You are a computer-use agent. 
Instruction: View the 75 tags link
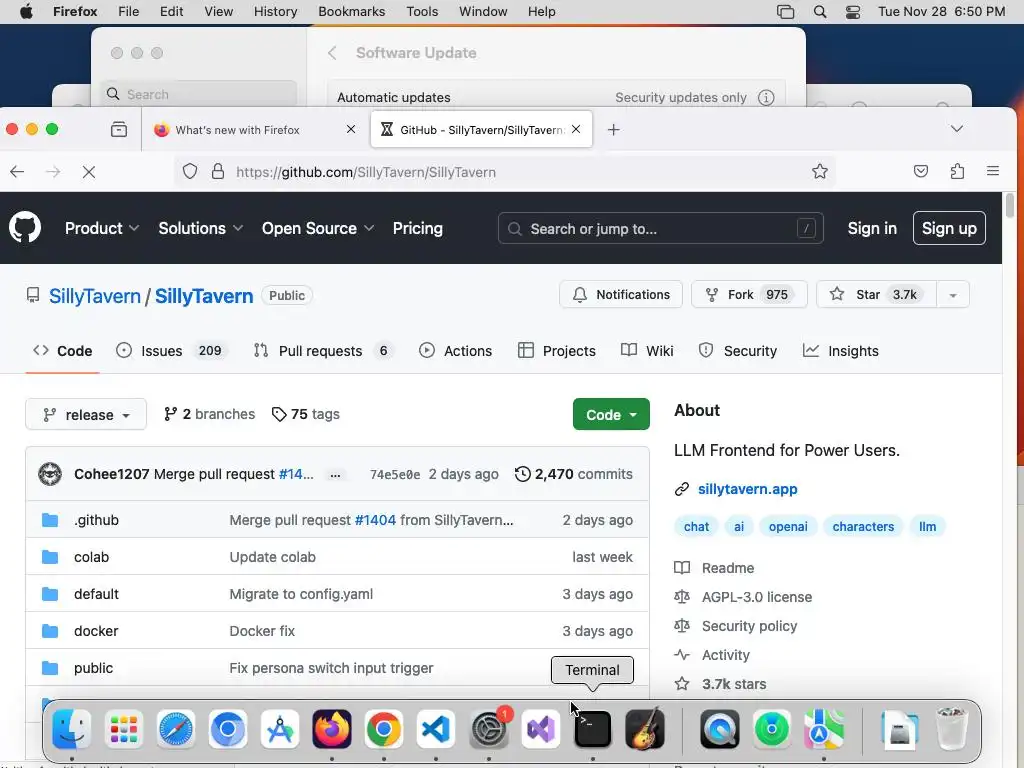(306, 414)
